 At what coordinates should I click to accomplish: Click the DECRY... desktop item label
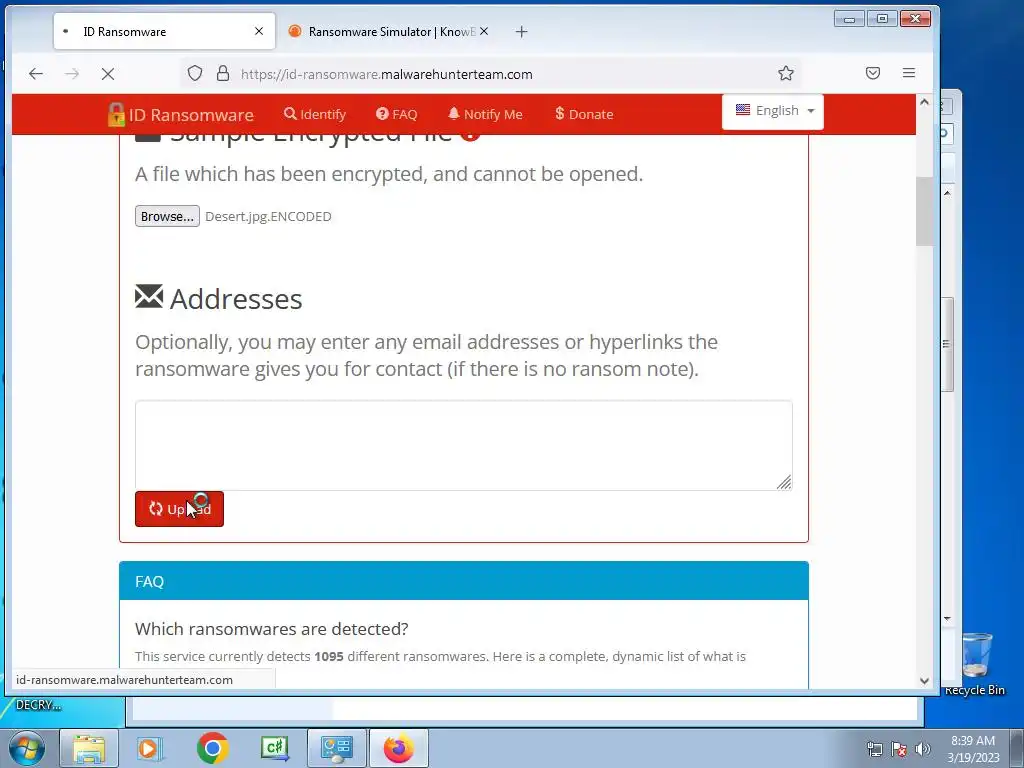click(x=38, y=705)
